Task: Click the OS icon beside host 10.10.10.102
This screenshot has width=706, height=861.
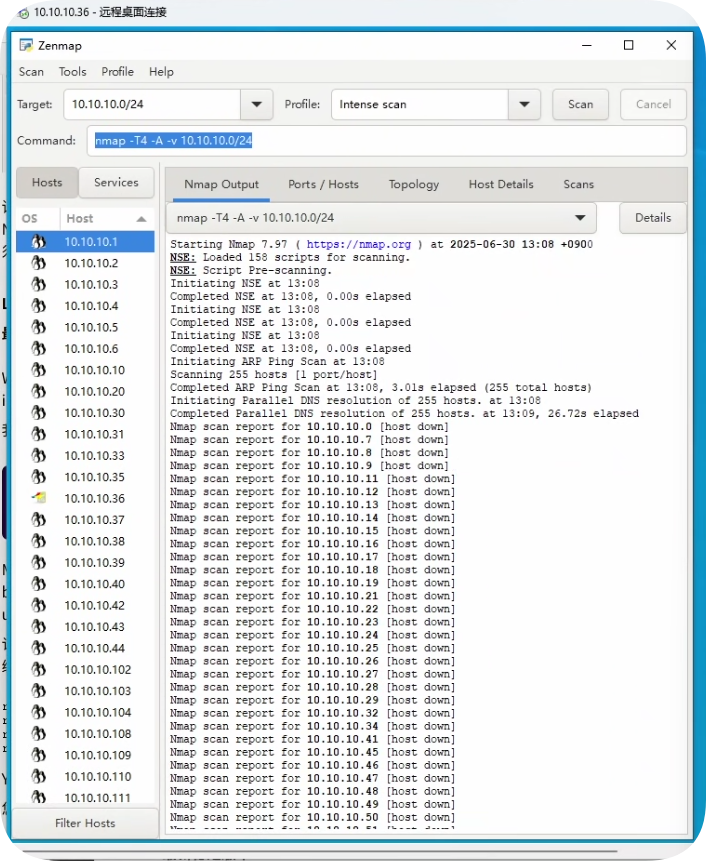Action: (x=38, y=670)
